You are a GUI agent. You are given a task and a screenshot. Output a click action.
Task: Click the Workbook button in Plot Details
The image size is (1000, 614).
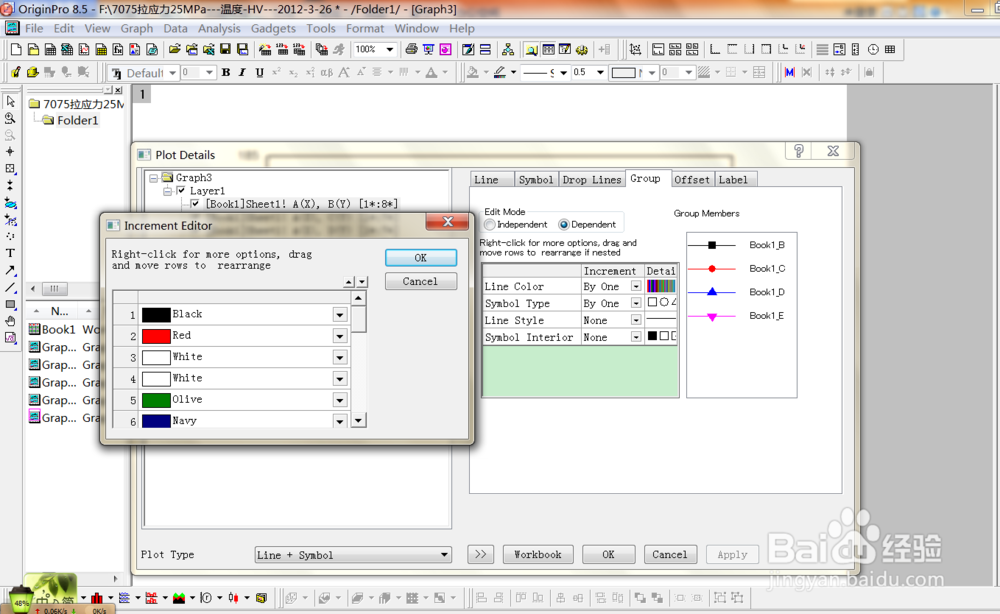tap(538, 555)
